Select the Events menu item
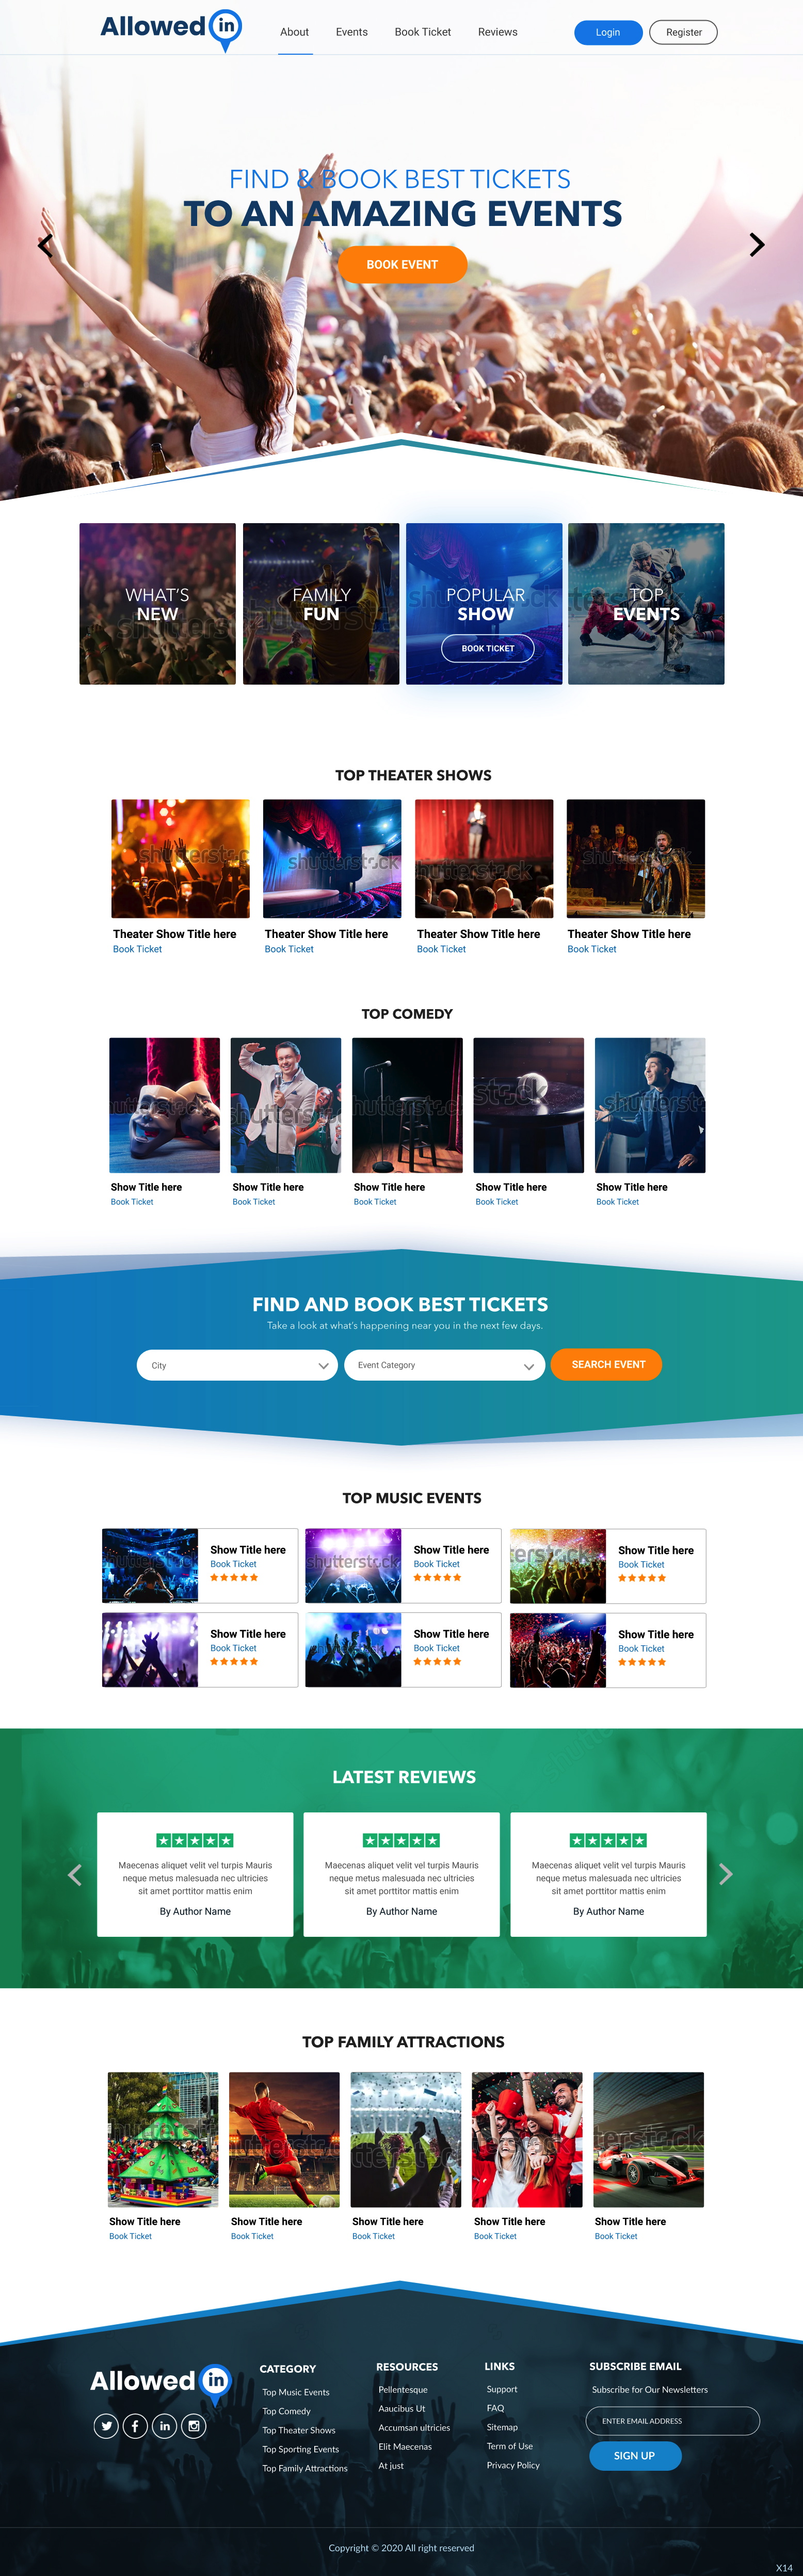803x2576 pixels. [x=352, y=32]
